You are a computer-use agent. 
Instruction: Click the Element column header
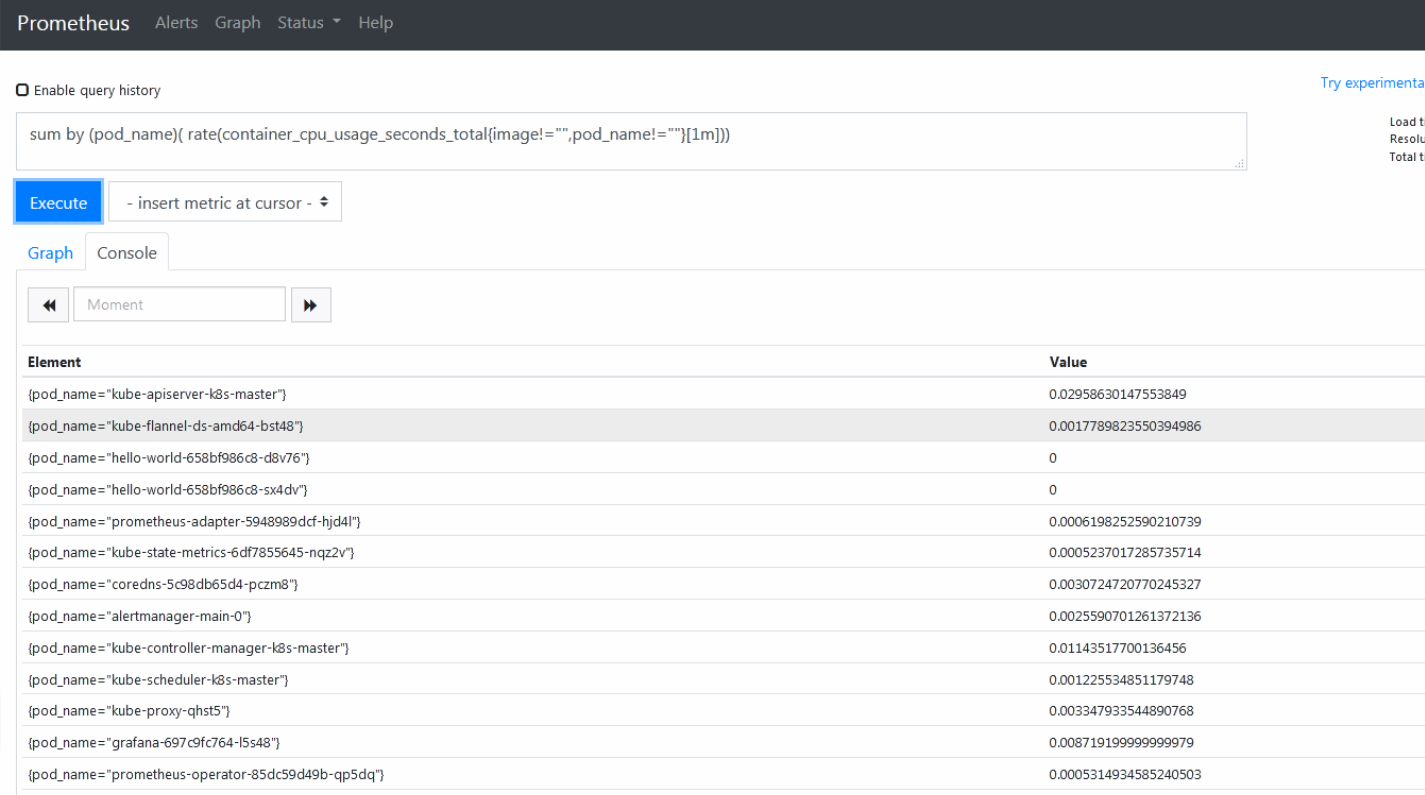(54, 361)
